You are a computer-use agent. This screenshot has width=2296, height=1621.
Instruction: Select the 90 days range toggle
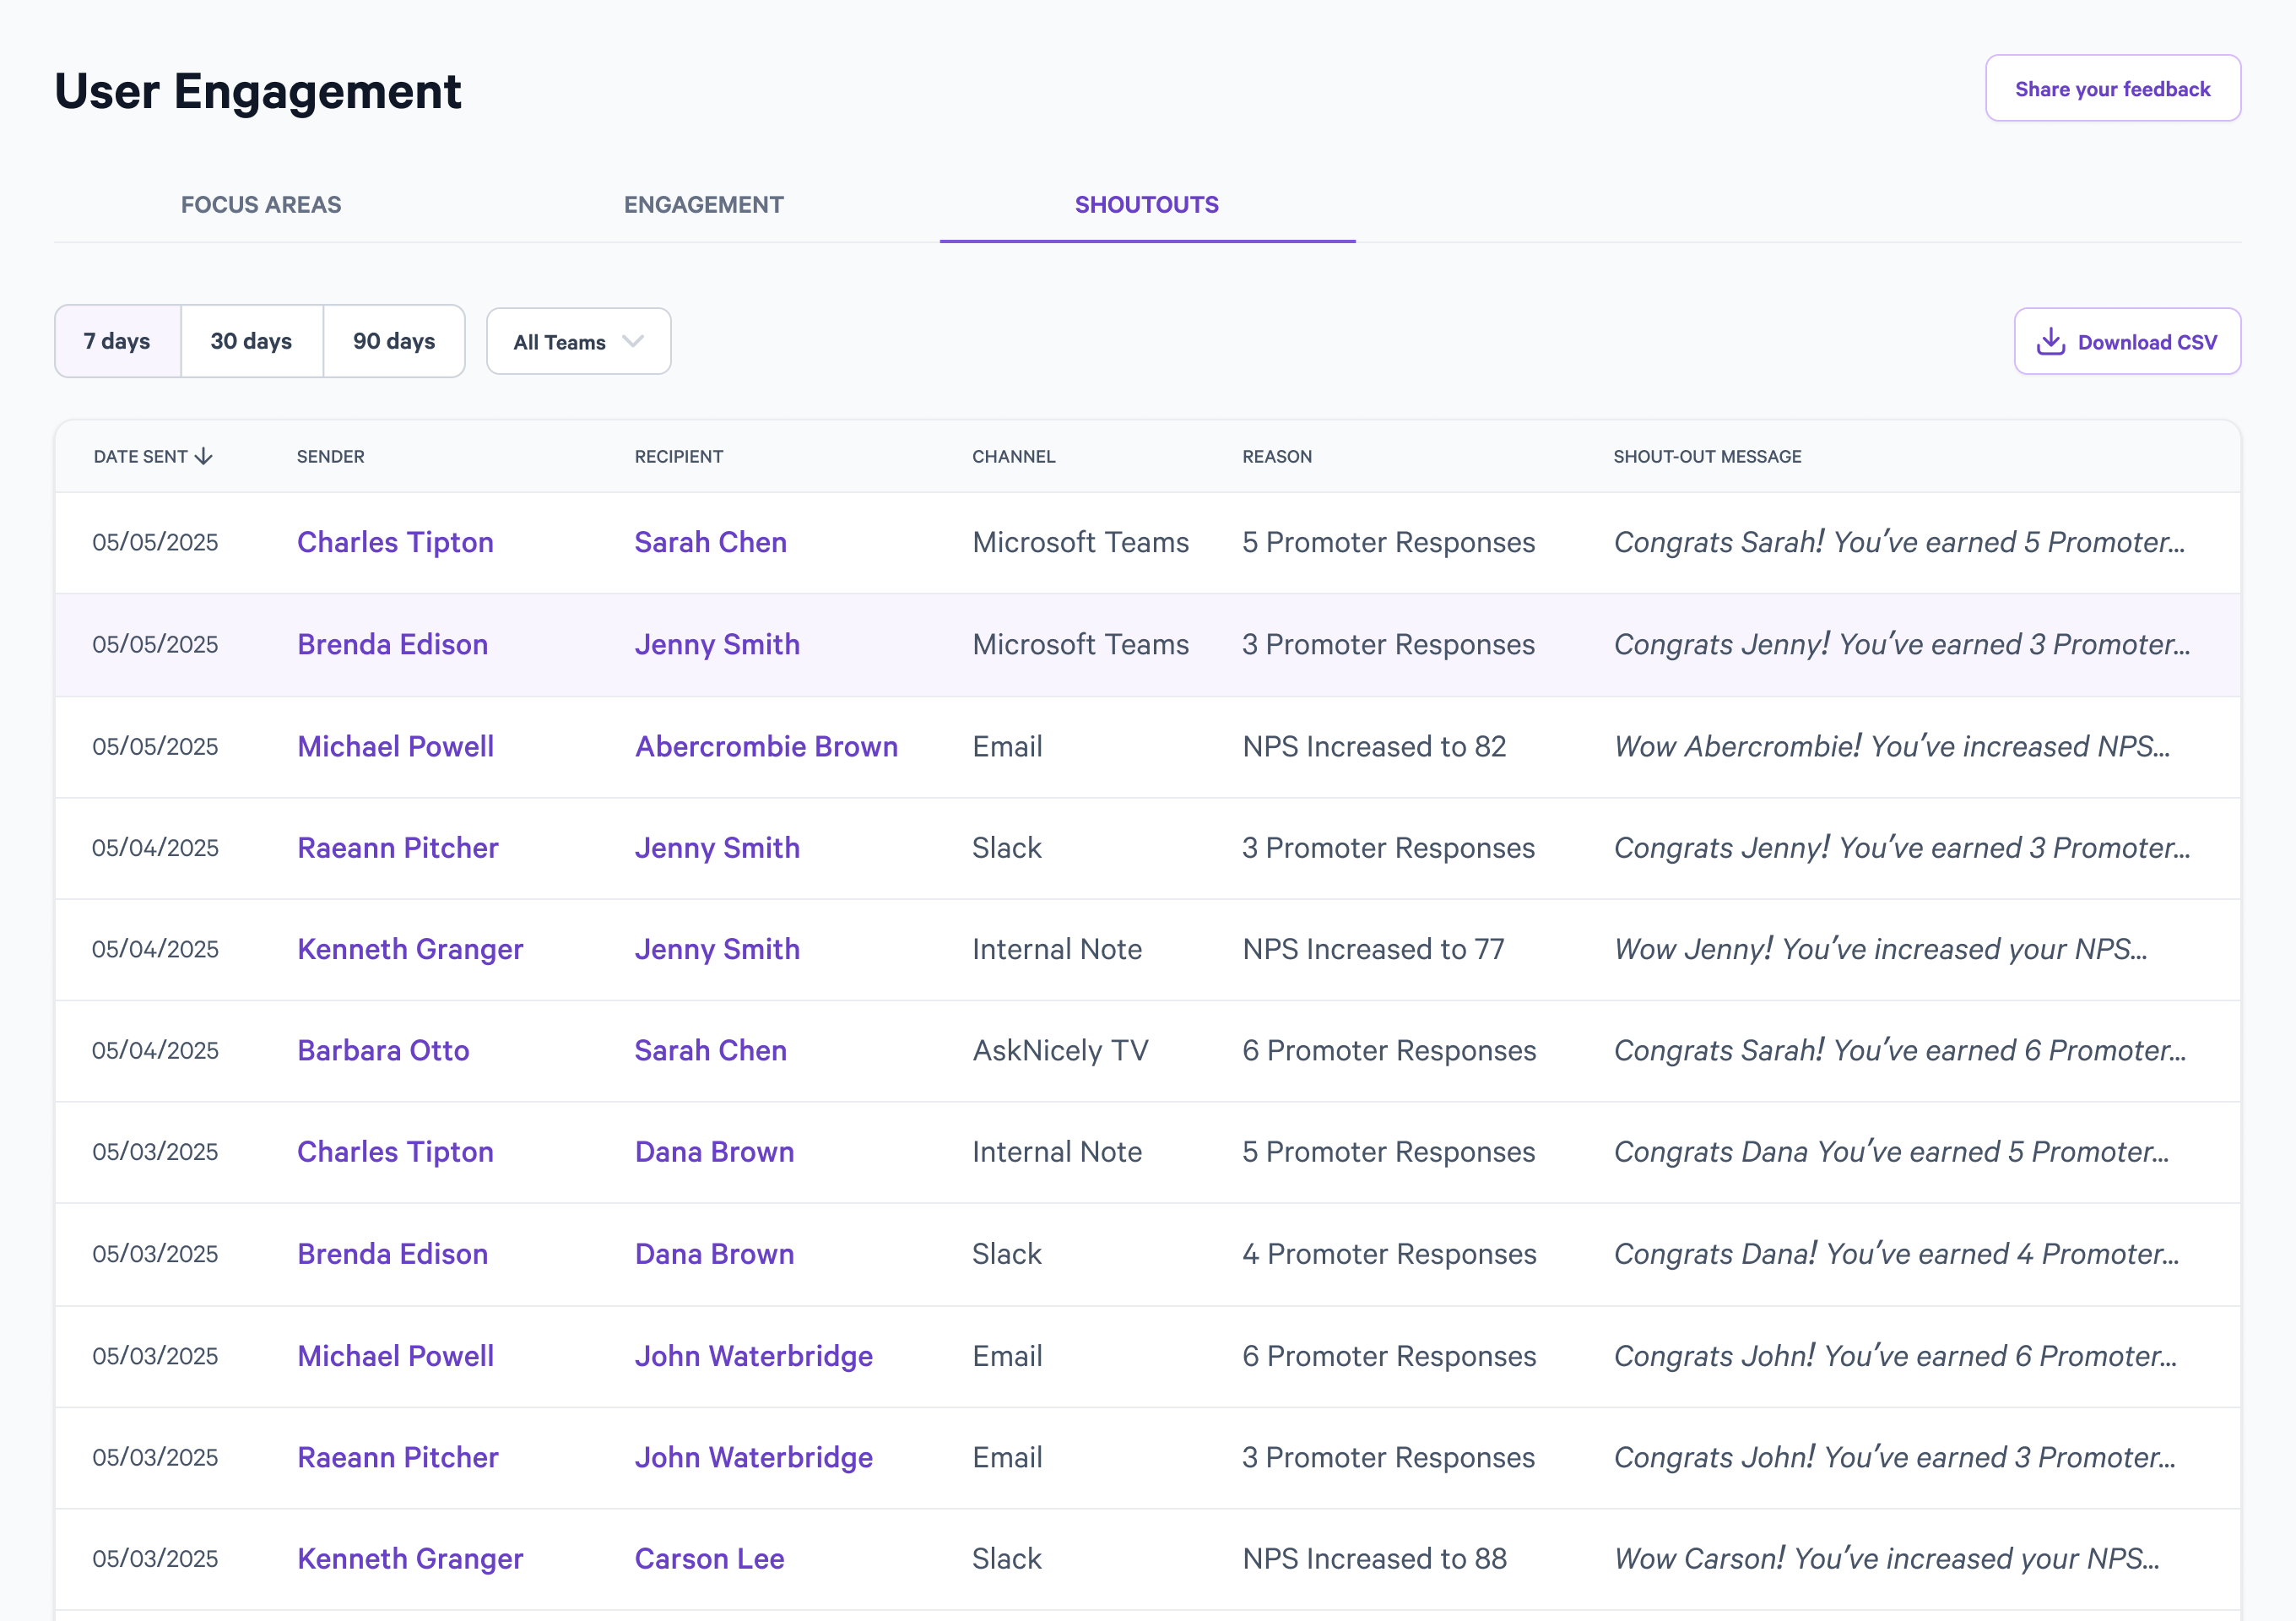click(x=394, y=341)
